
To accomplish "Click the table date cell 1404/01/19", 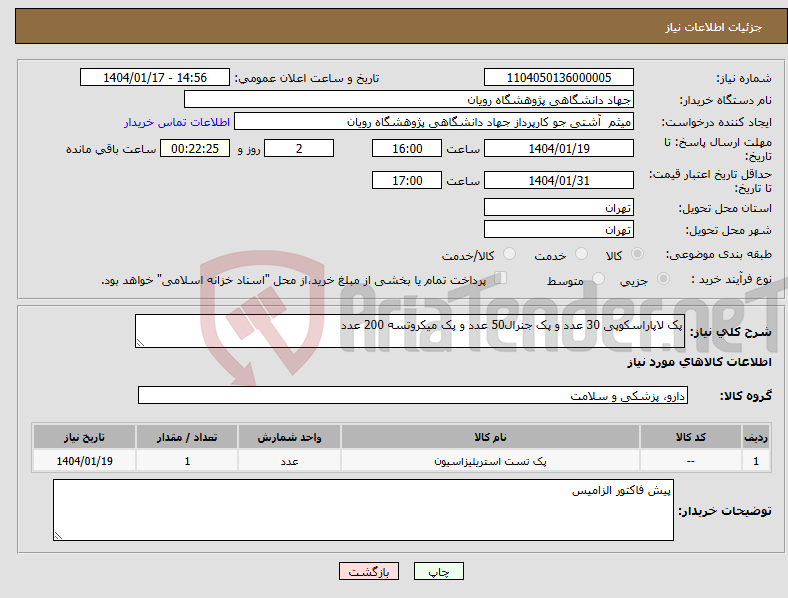I will (x=84, y=461).
